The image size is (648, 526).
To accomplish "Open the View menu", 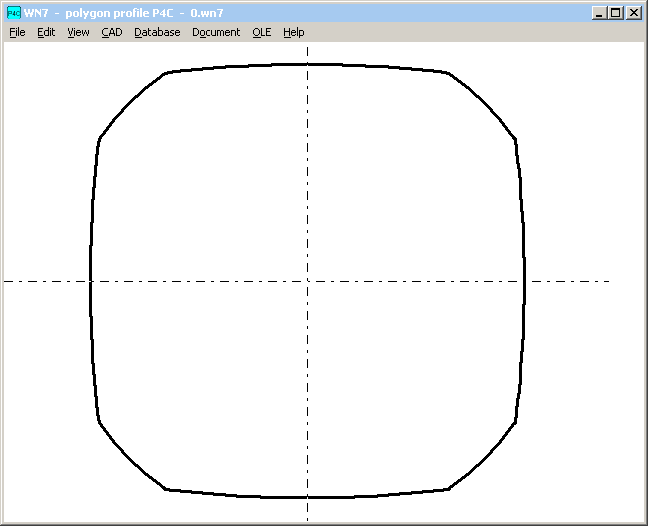I will [78, 32].
